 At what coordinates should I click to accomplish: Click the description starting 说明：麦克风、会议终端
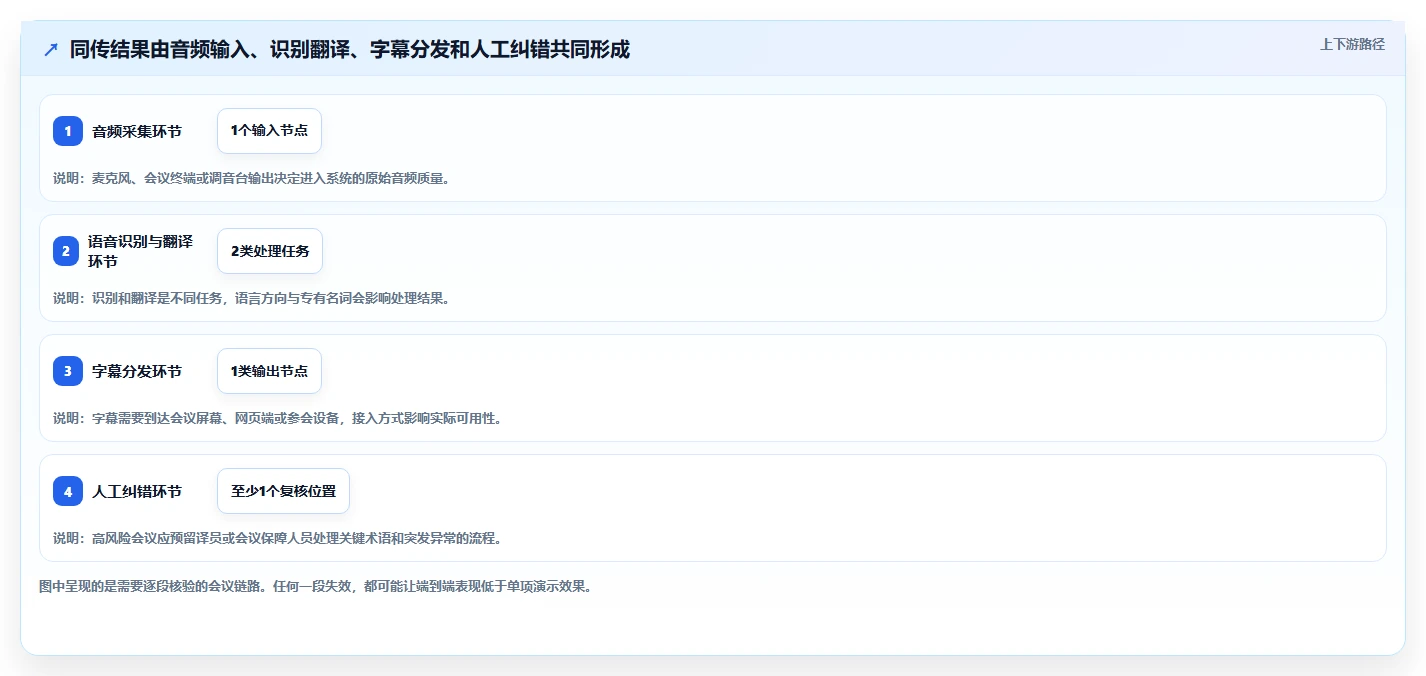click(251, 178)
